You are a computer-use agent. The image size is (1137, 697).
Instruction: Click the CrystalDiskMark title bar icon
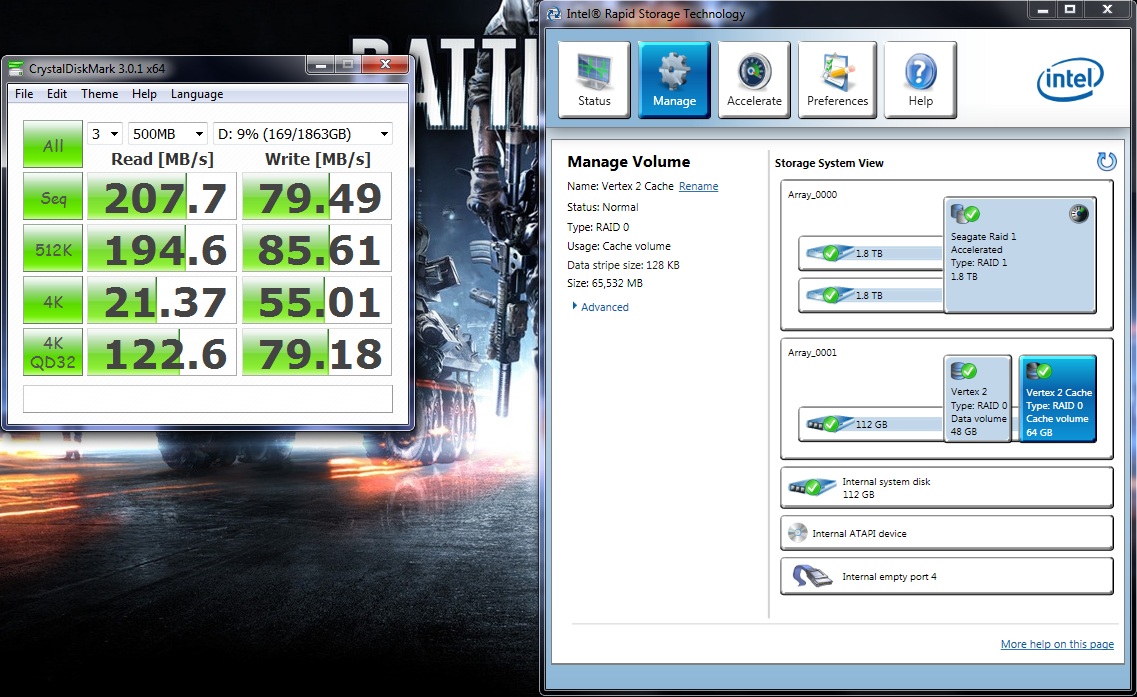[x=15, y=69]
